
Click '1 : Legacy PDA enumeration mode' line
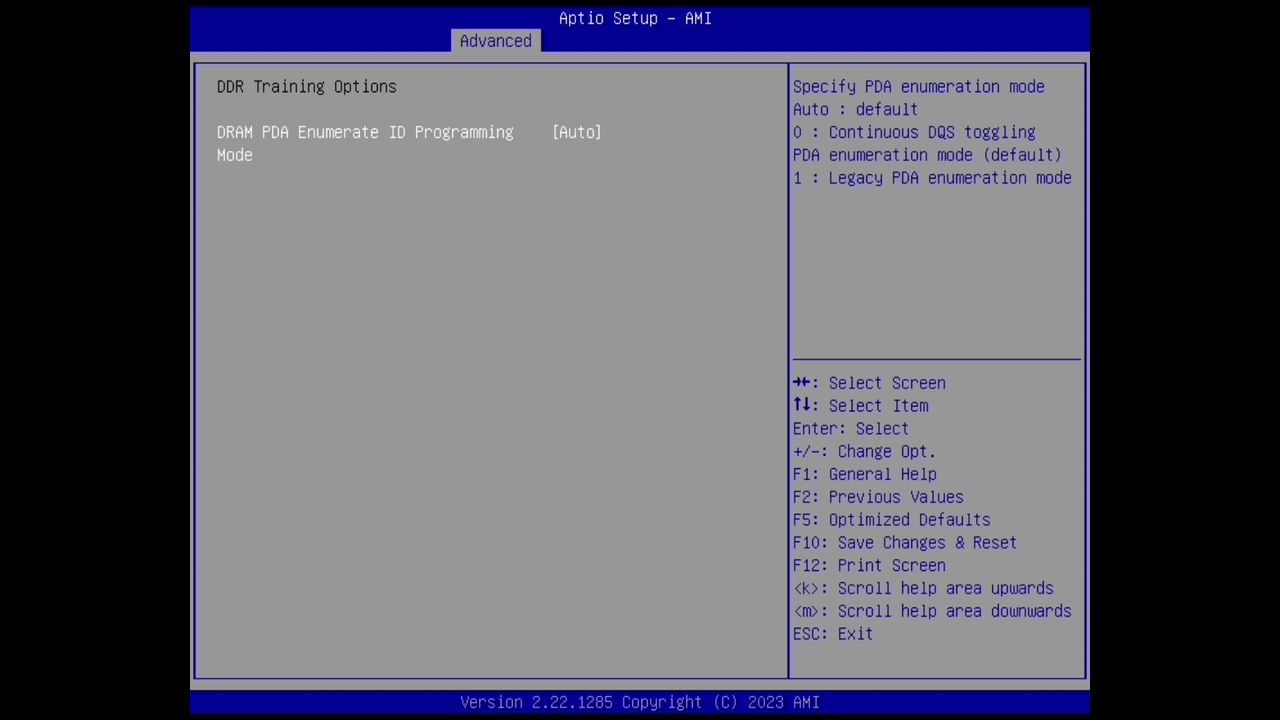pos(932,178)
